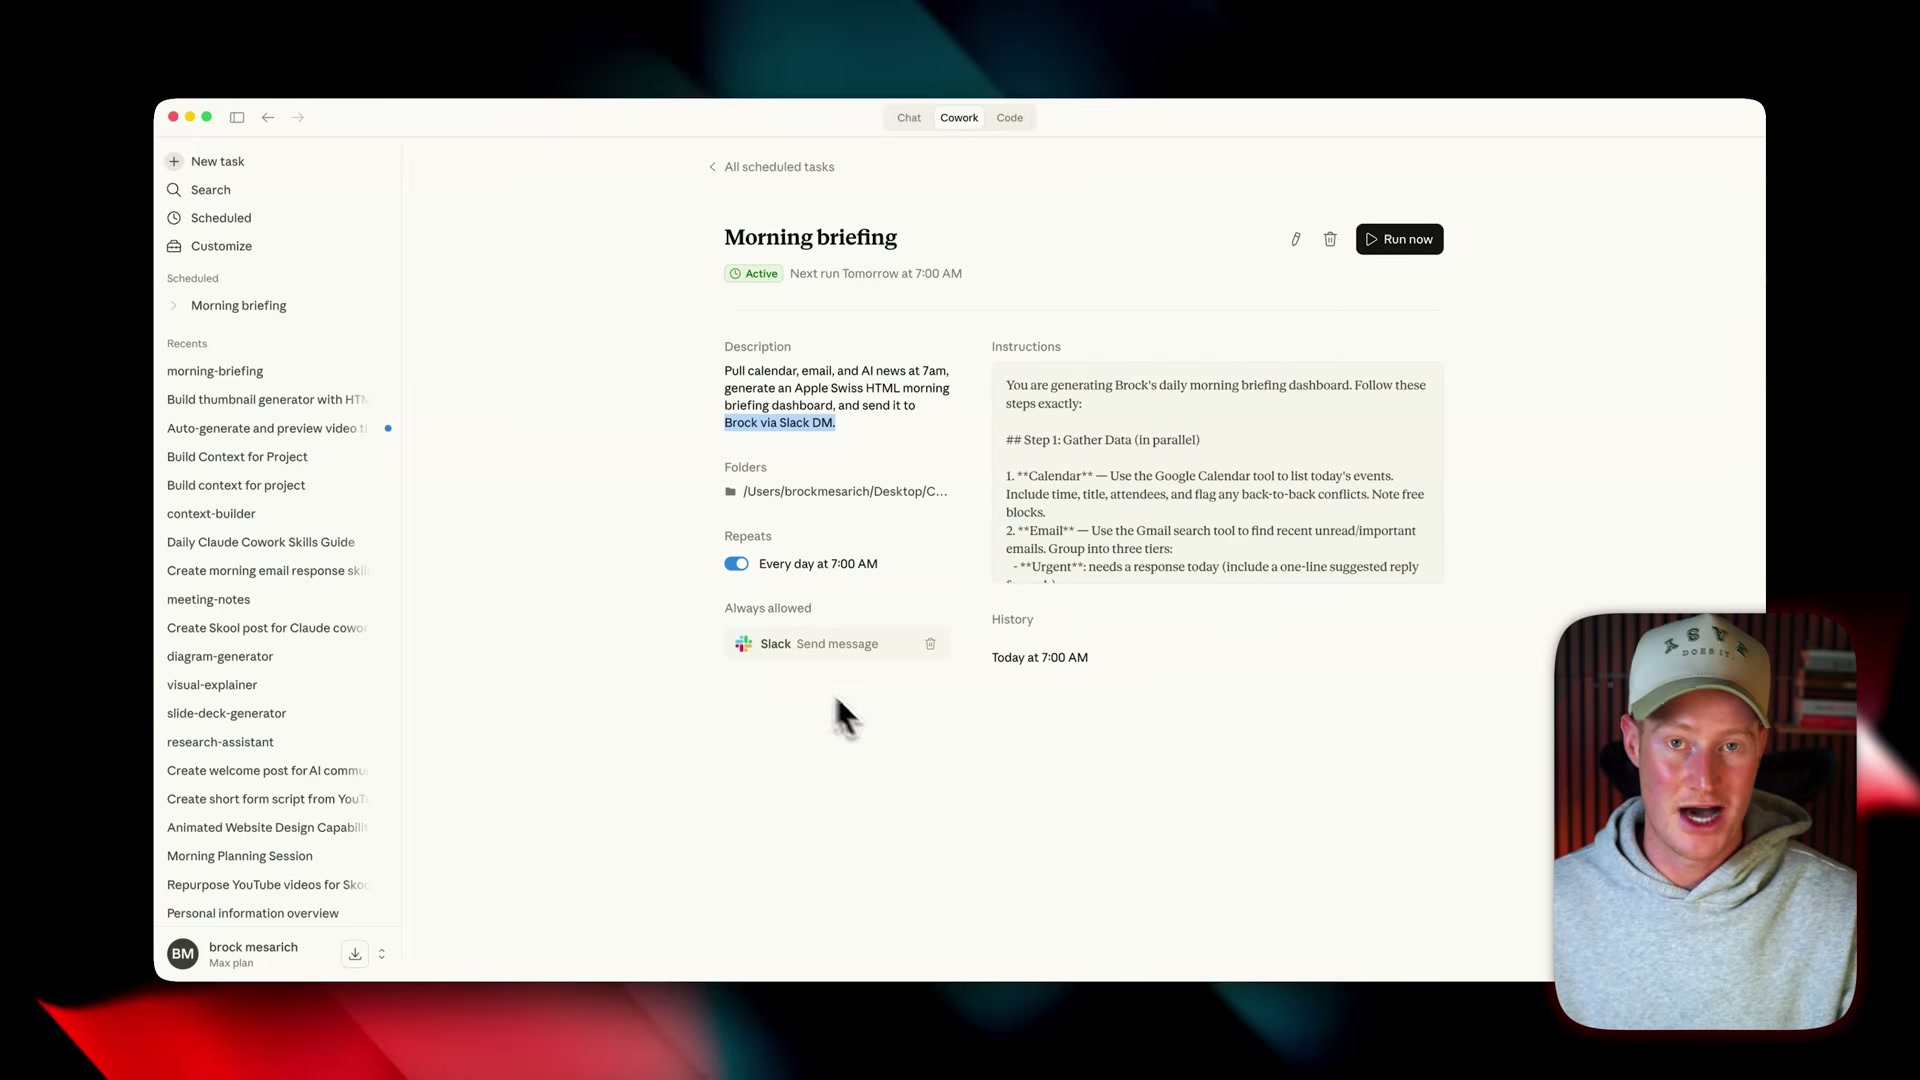Click inside the Instructions text box
Screen dimensions: 1920x1080
point(1217,473)
